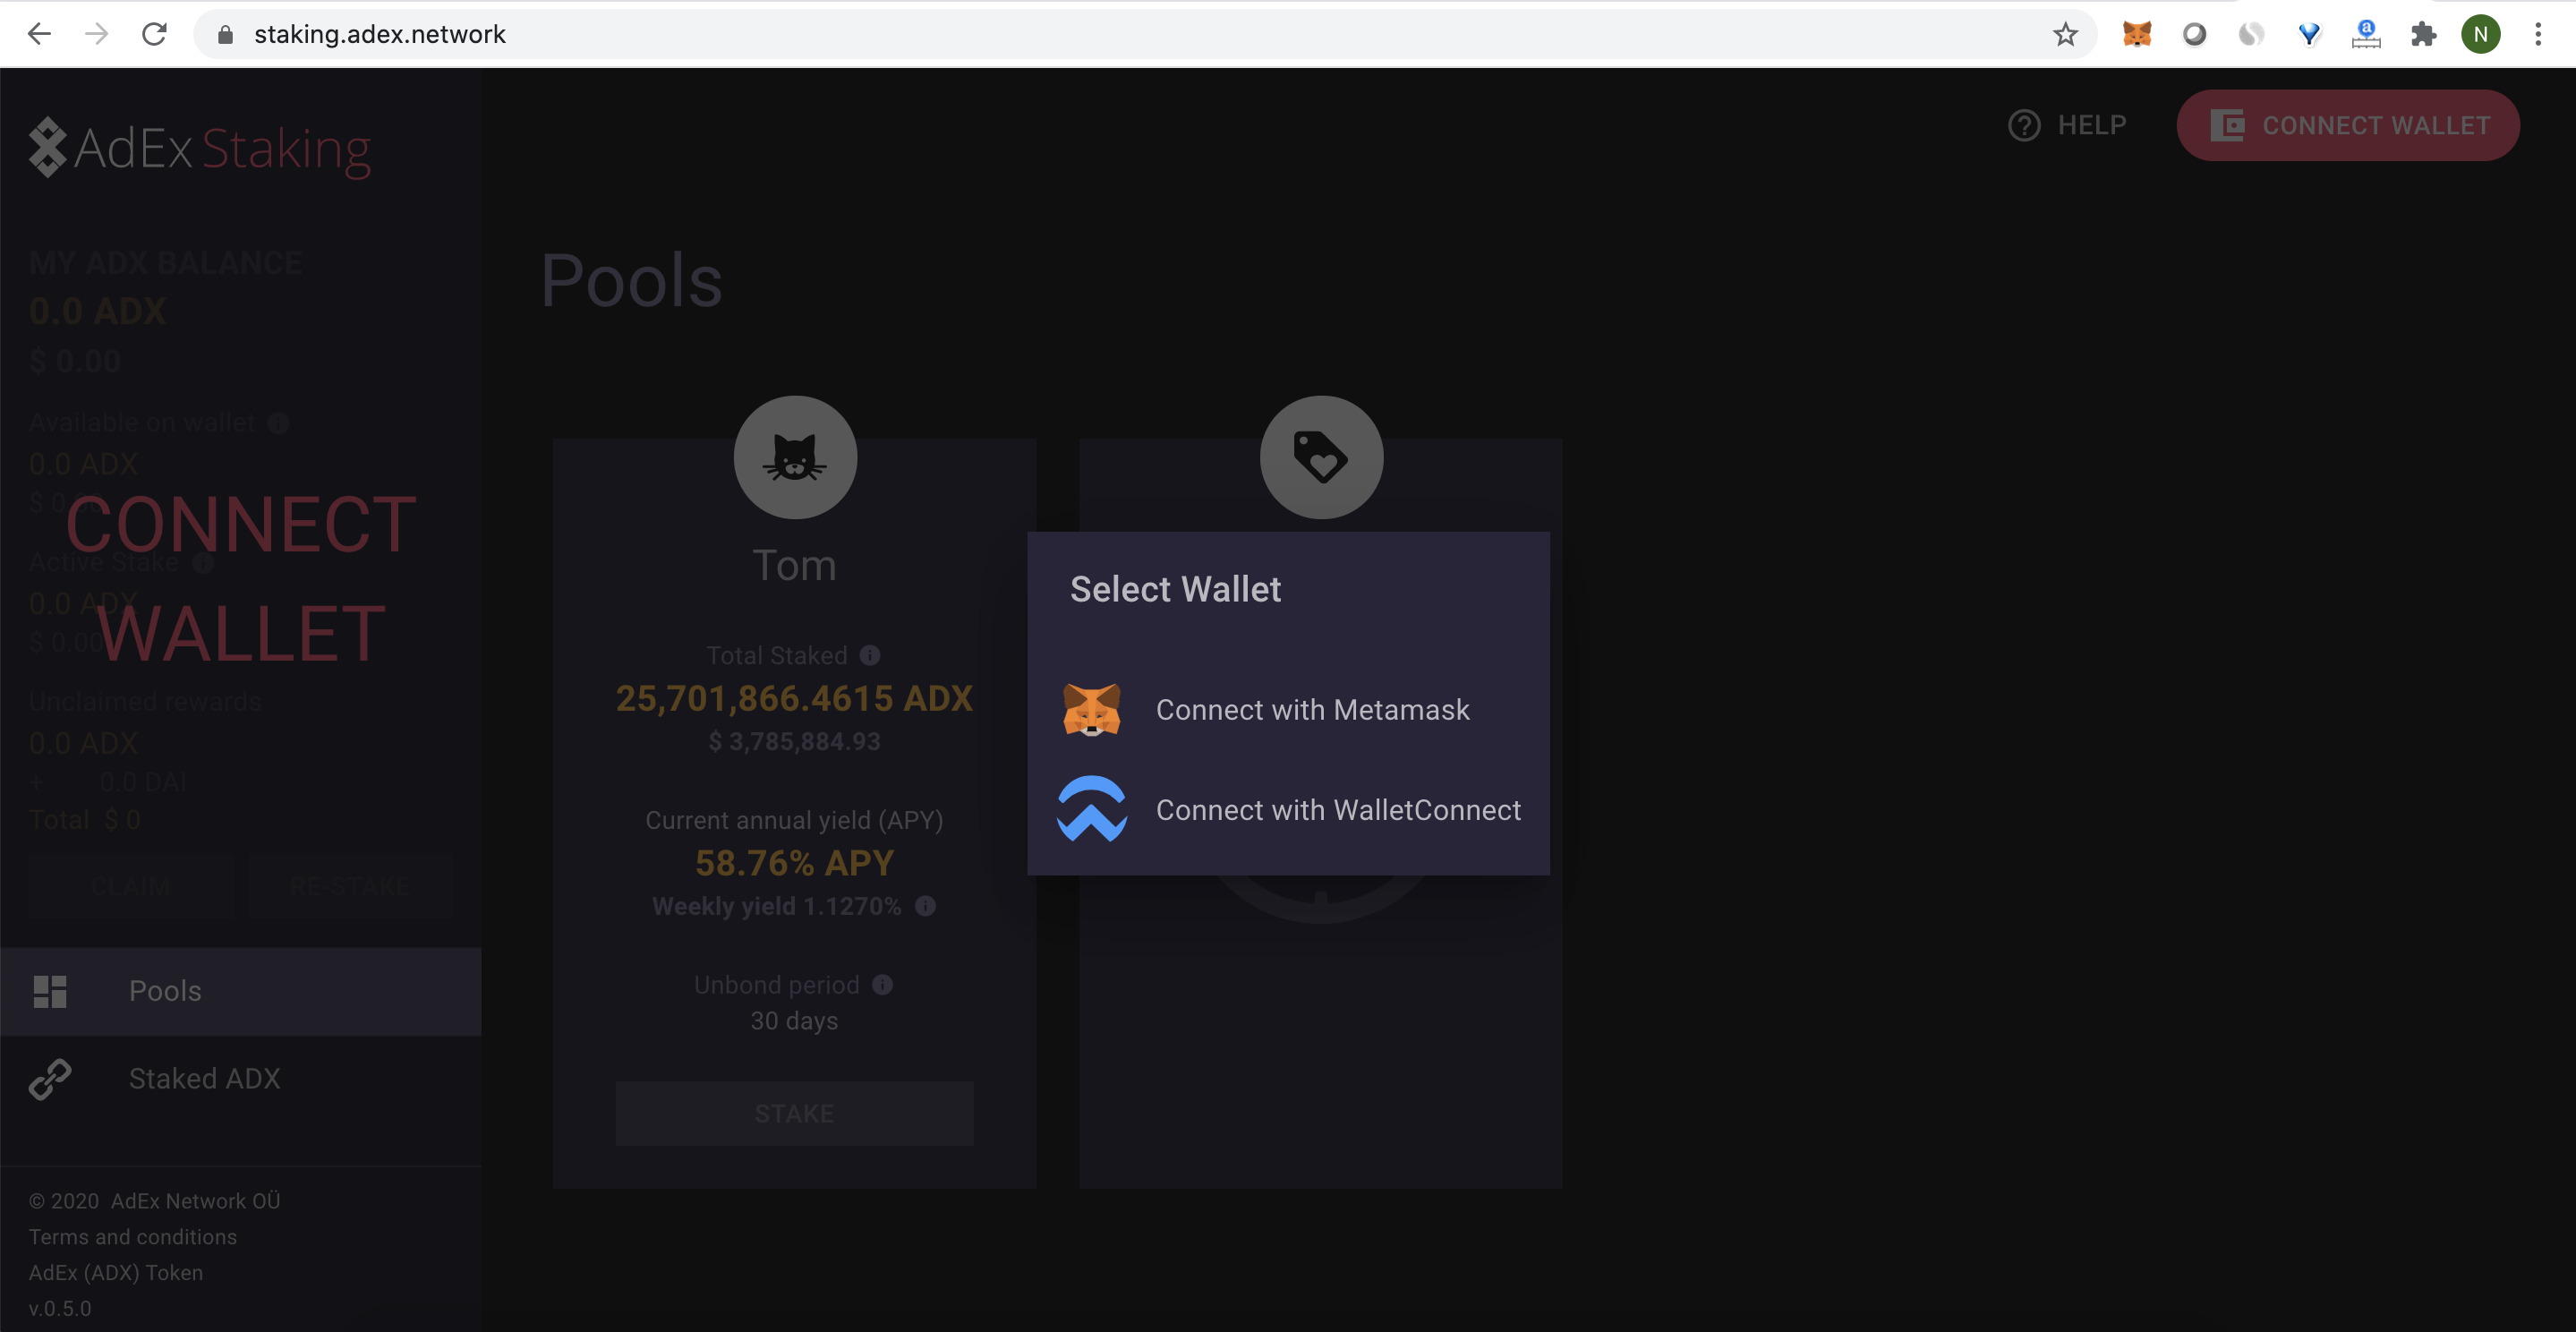Click the Pools page heading
The height and width of the screenshot is (1332, 2576).
pyautogui.click(x=631, y=280)
